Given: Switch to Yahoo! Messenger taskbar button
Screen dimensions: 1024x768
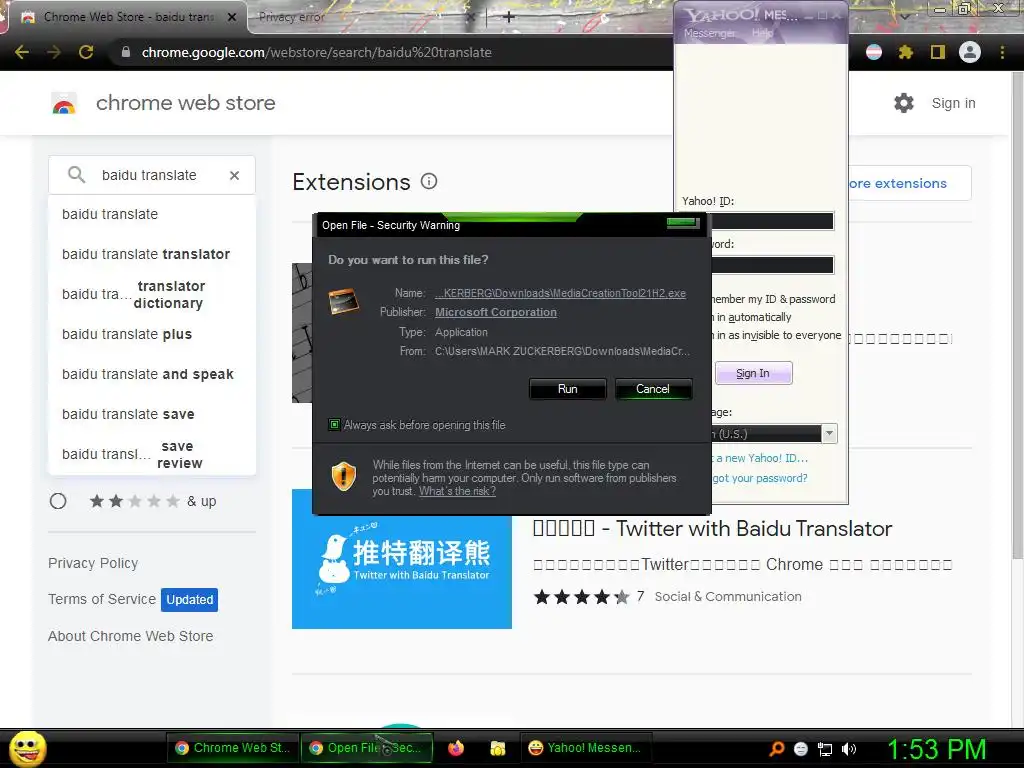Looking at the screenshot, I should click(x=586, y=748).
